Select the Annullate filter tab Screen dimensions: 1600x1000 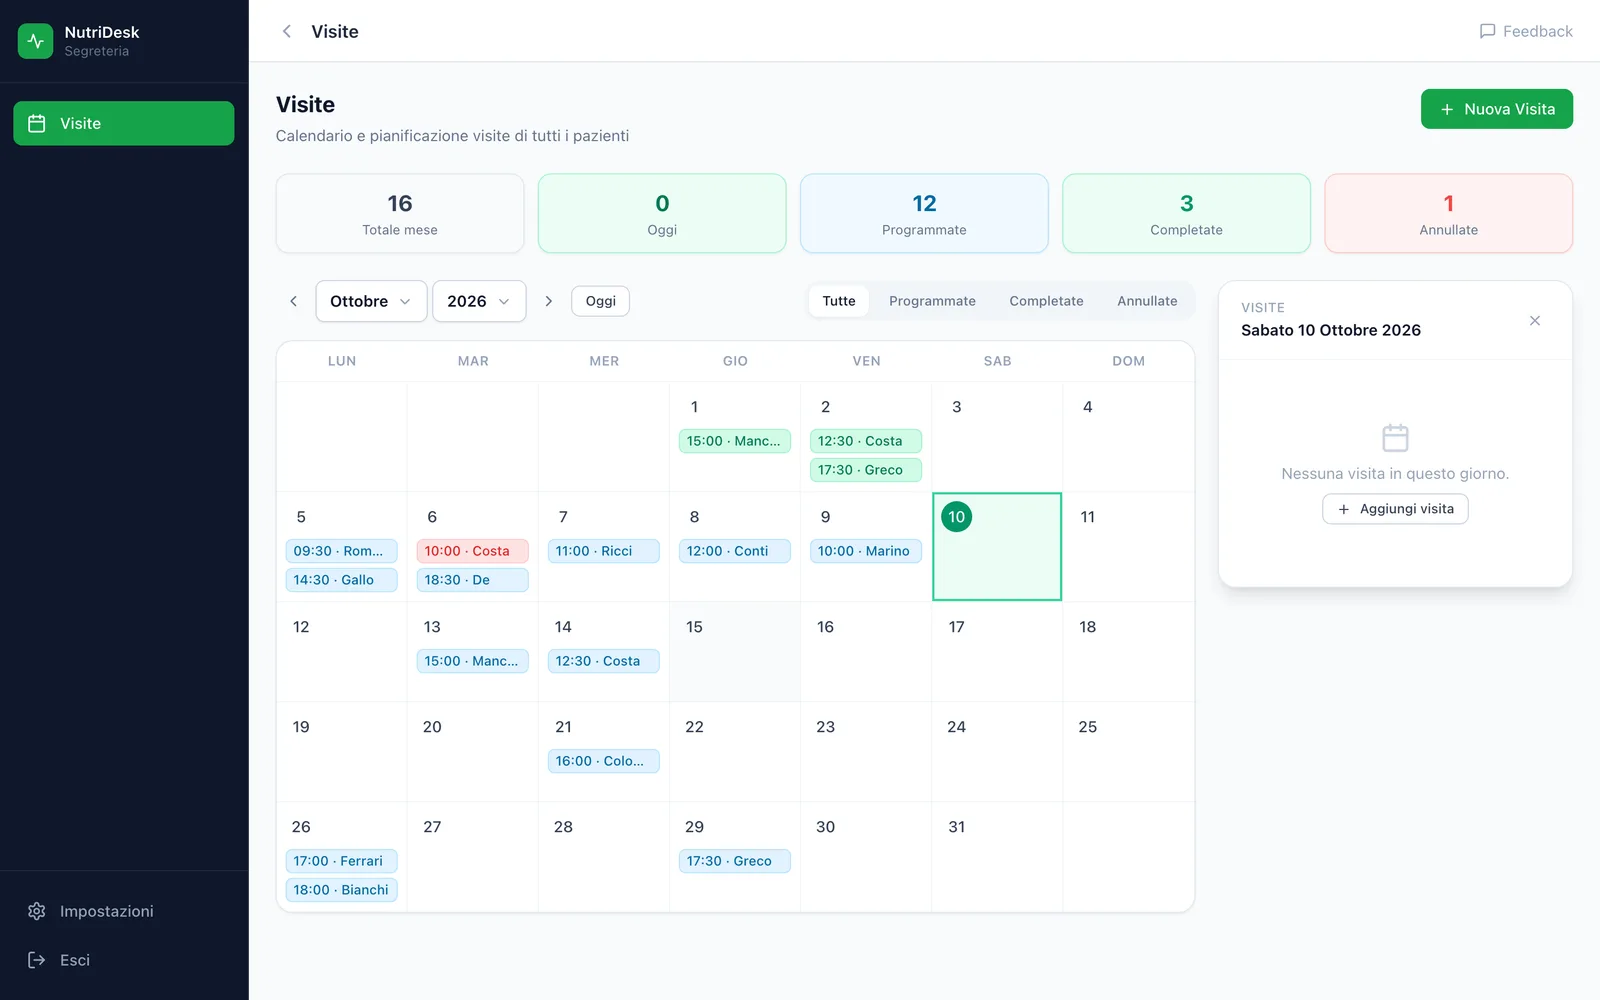click(x=1147, y=301)
